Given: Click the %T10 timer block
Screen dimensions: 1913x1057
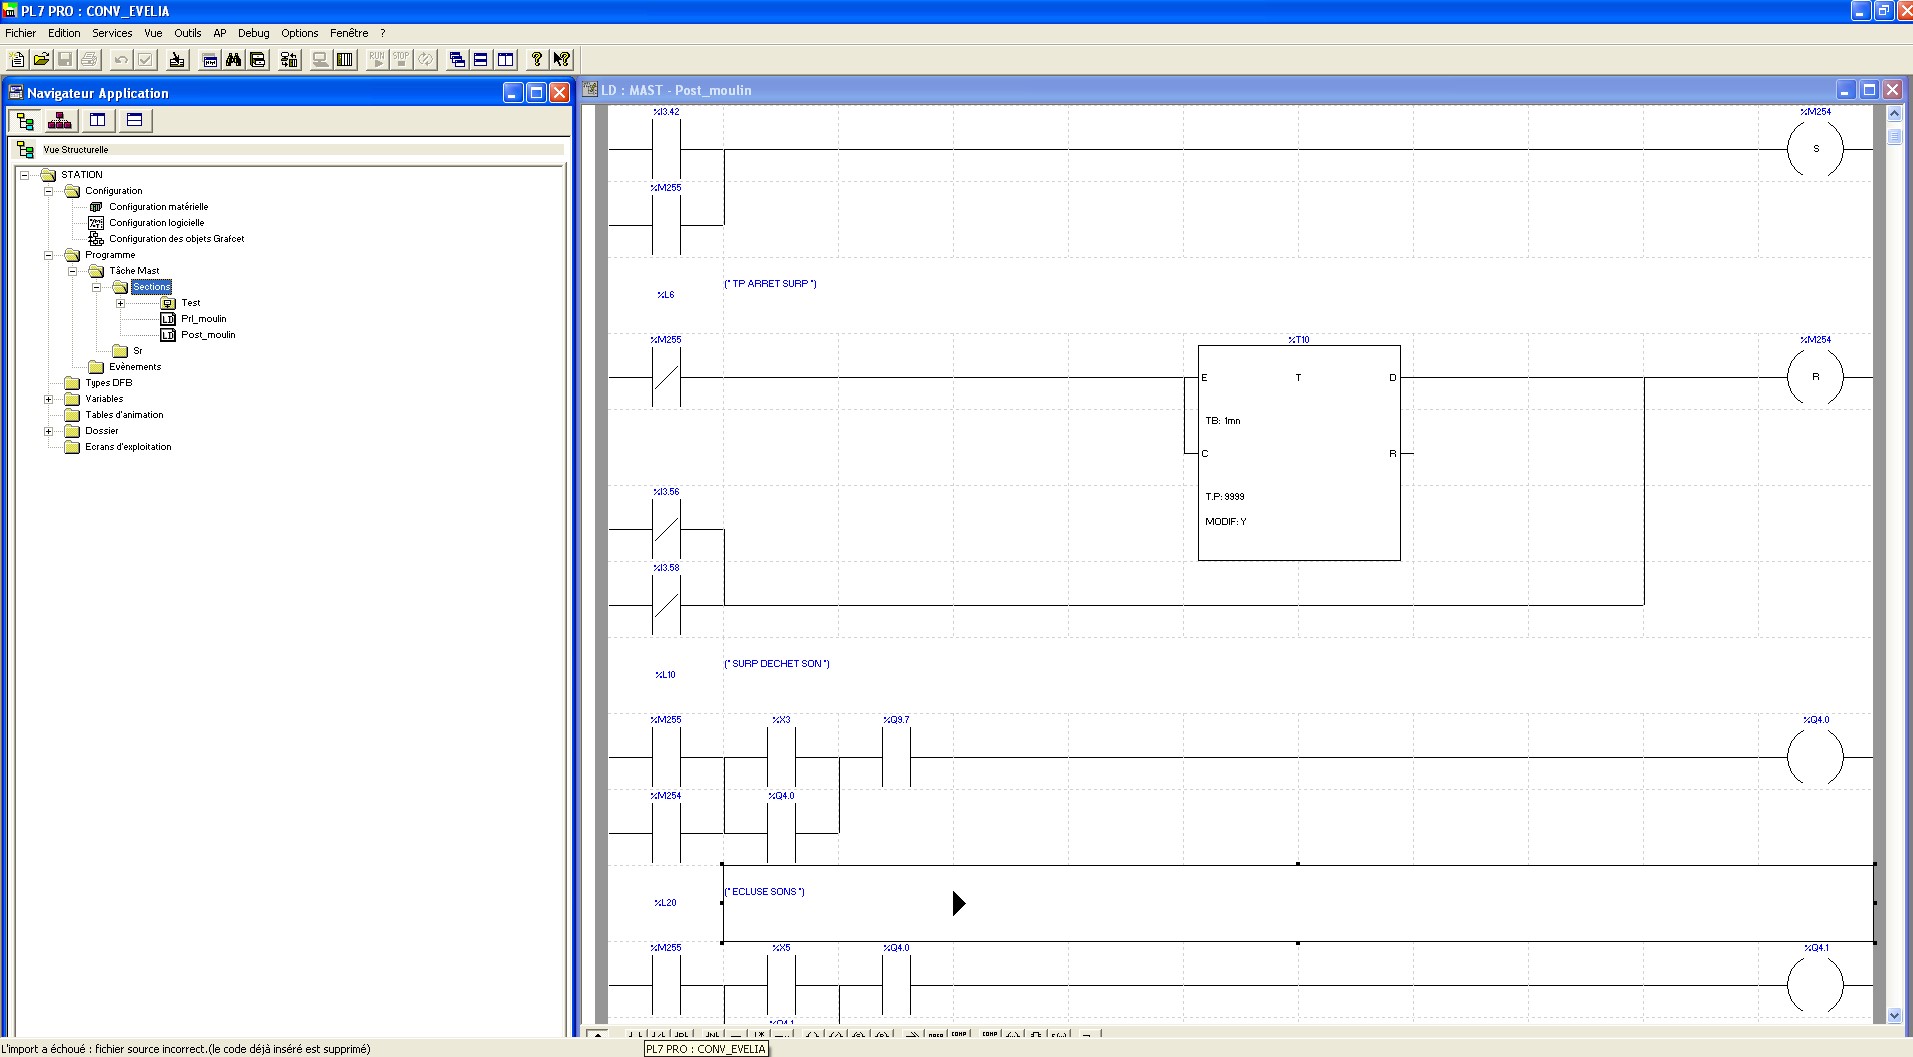Looking at the screenshot, I should (1298, 452).
